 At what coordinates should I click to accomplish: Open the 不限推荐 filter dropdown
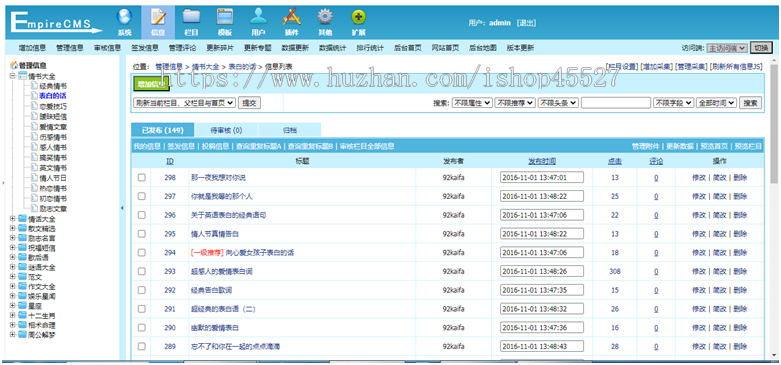click(x=515, y=103)
